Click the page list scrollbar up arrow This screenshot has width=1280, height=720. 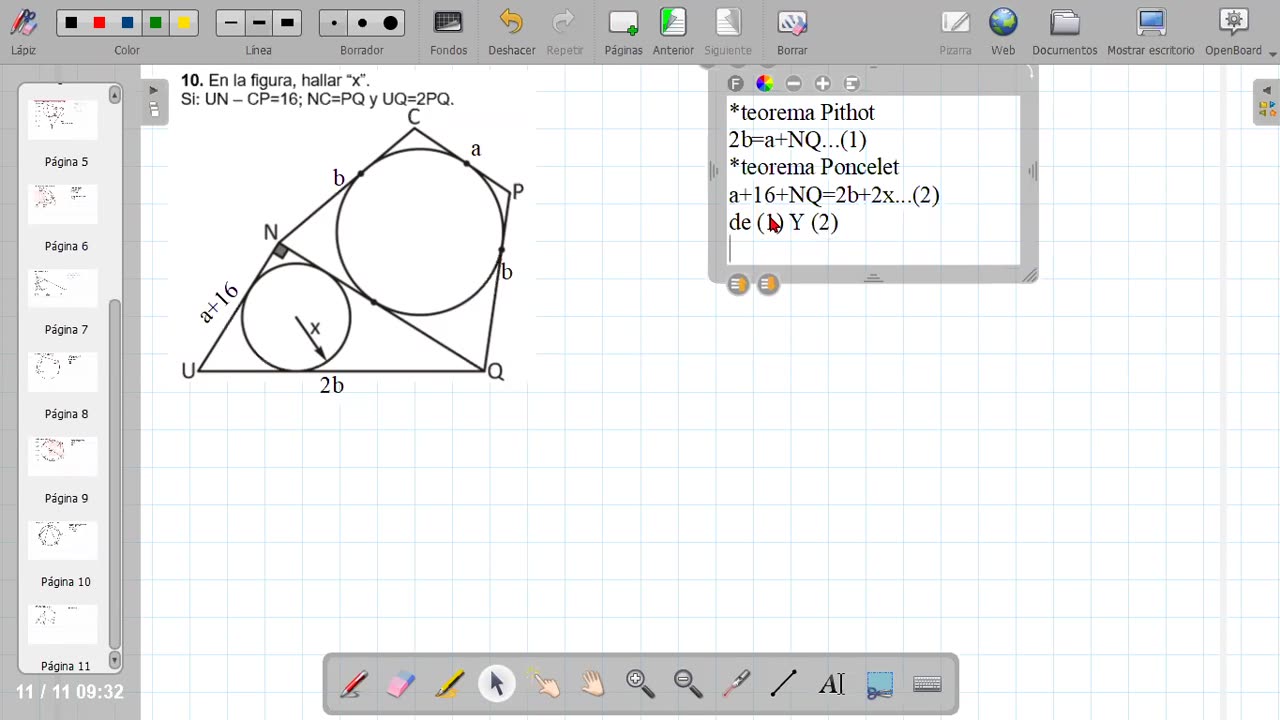tap(115, 95)
